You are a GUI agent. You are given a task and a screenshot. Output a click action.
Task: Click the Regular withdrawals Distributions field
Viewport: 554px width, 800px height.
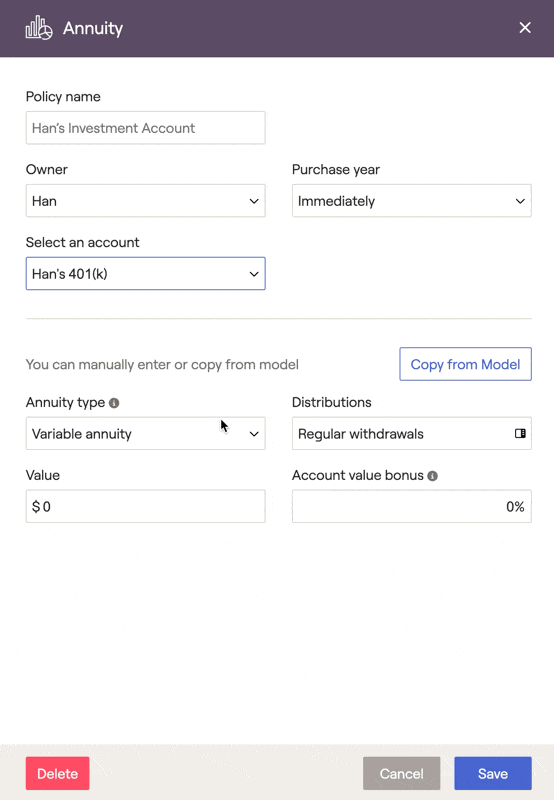coord(412,433)
